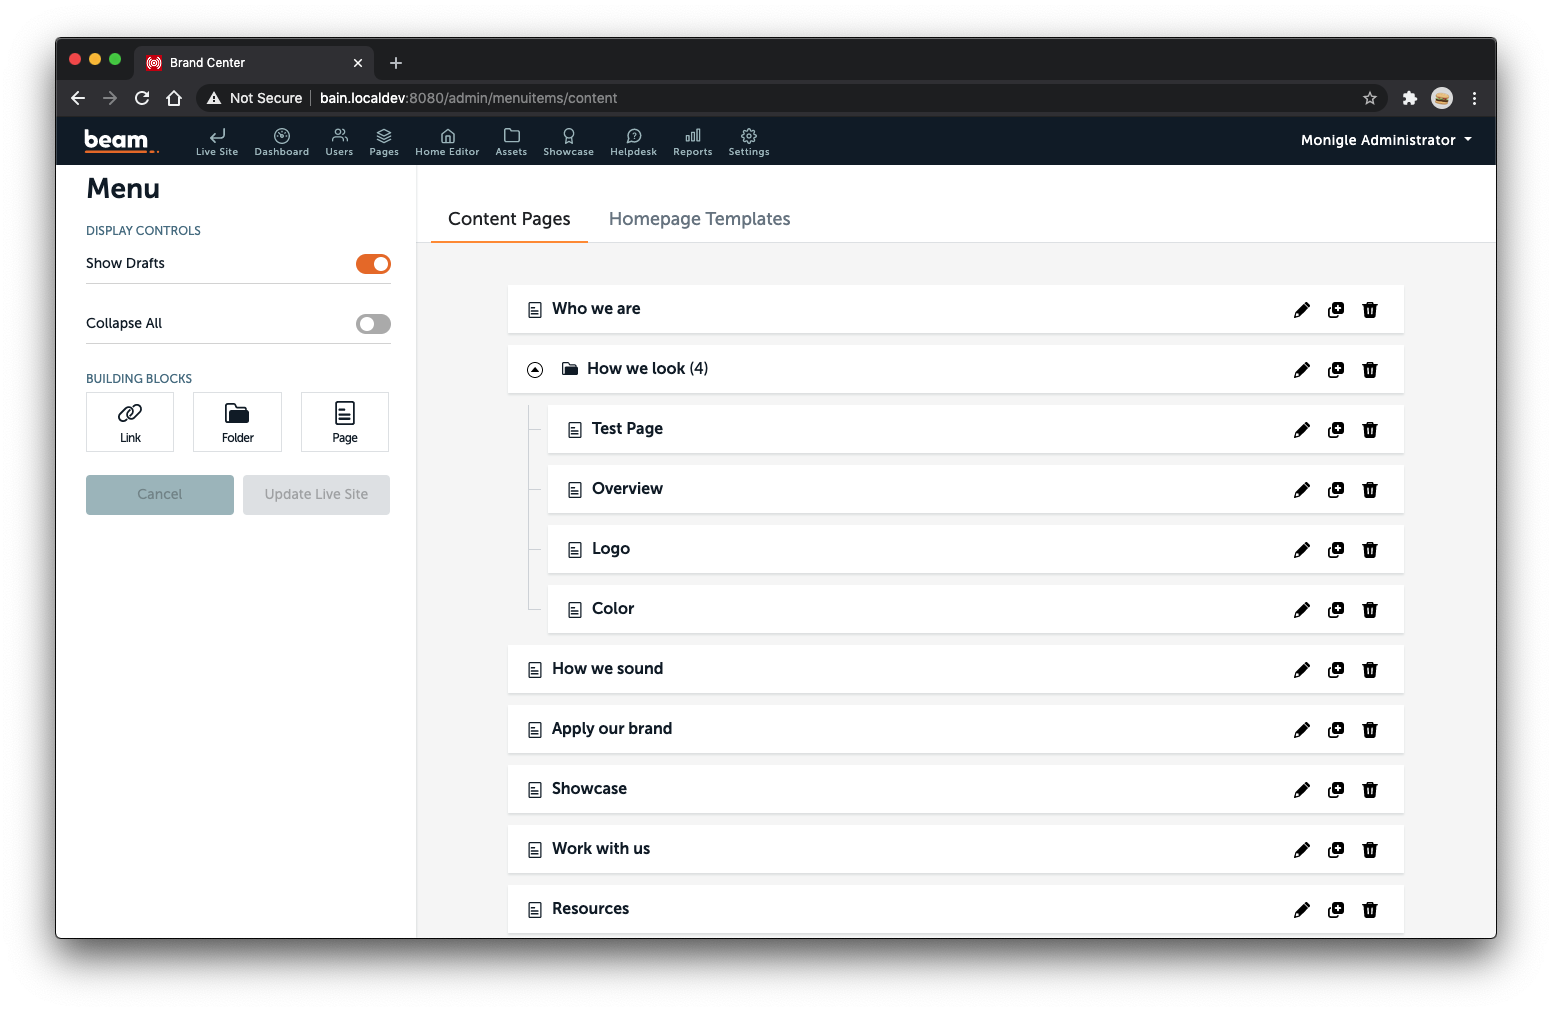Screen dimensions: 1552x1012
Task: Delete the Logo page
Action: click(x=1370, y=550)
